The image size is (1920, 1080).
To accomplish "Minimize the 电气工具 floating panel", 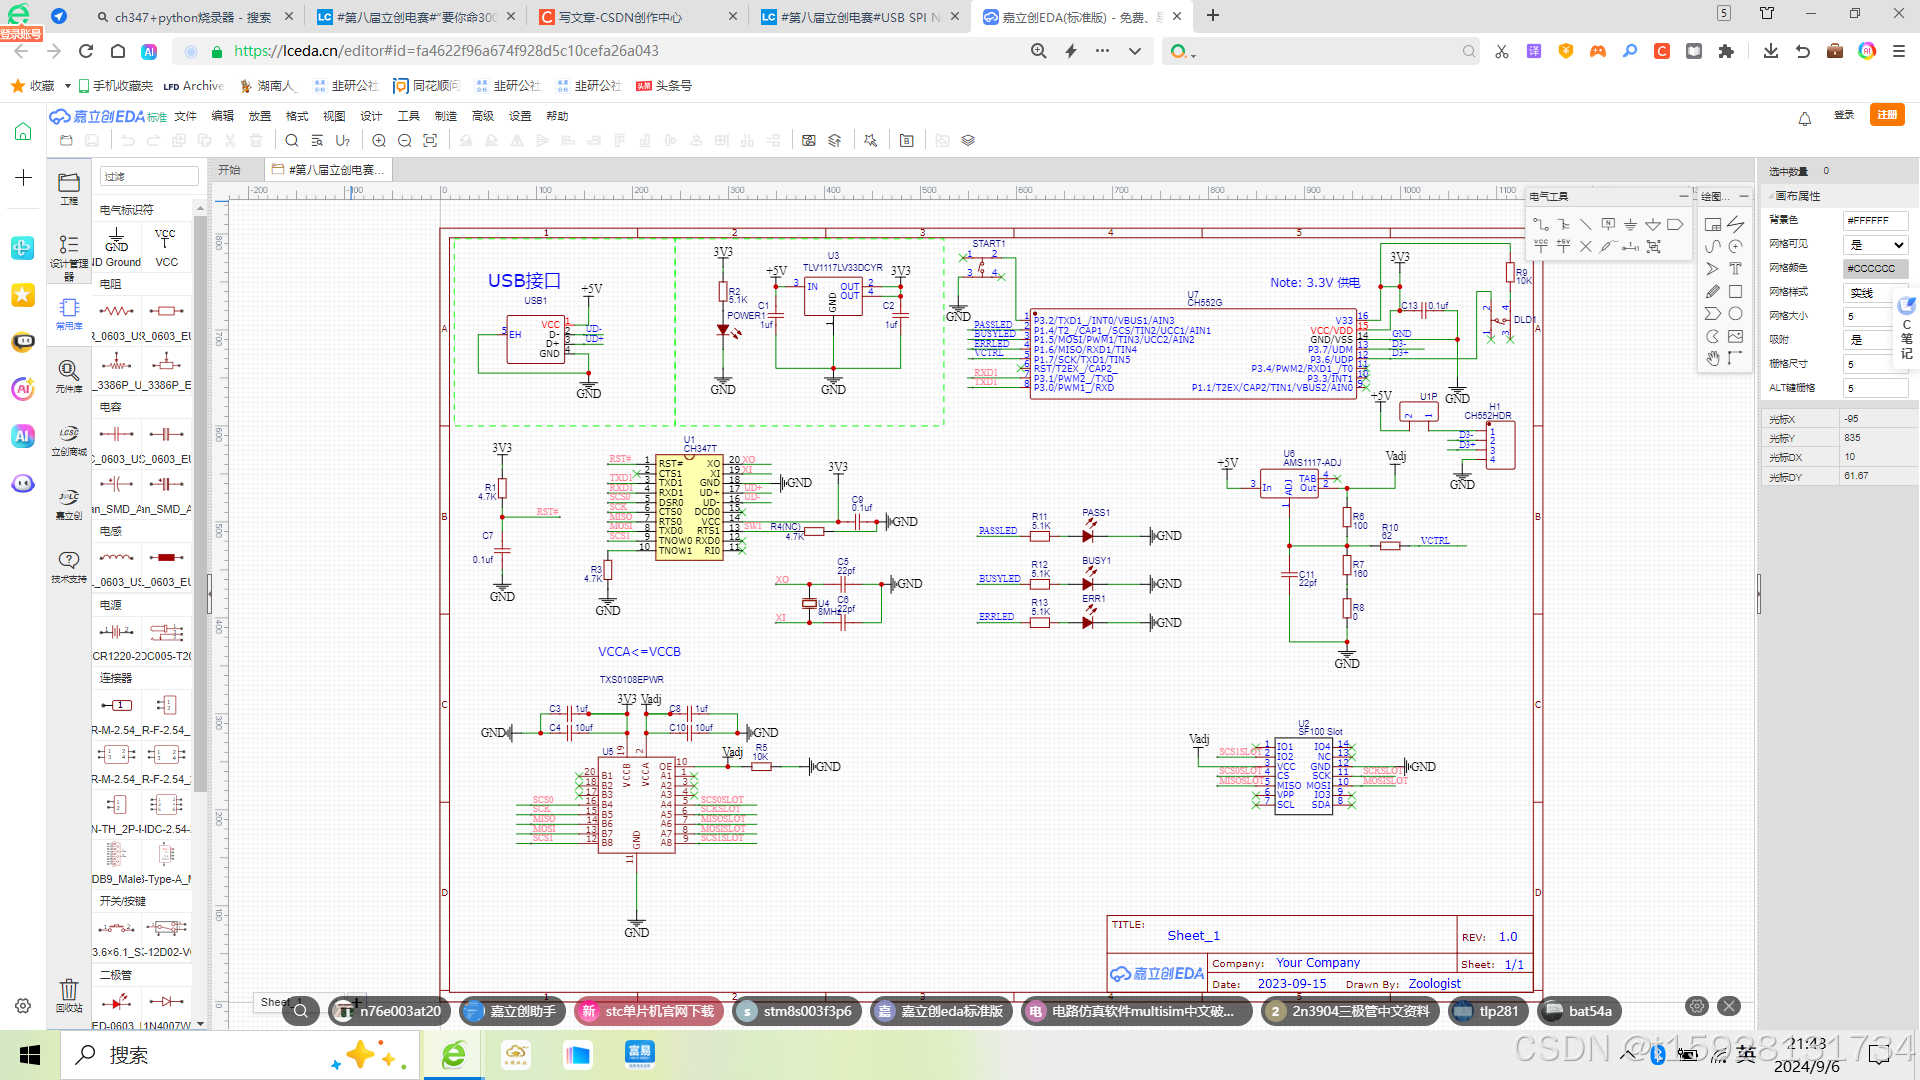I will [x=1683, y=196].
